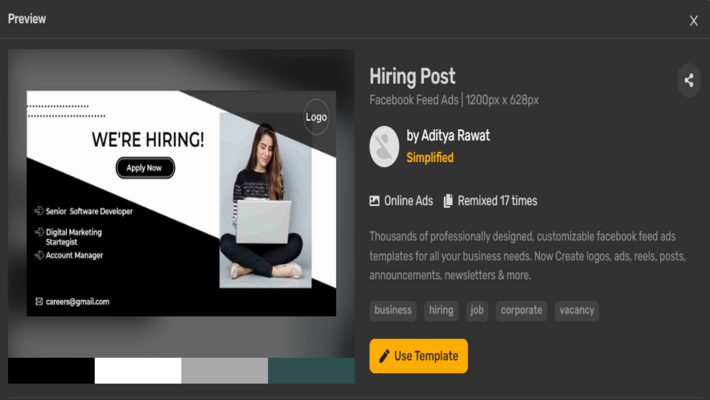Viewport: 710px width, 400px height.
Task: Click the Hiring Post template preview image
Action: [x=181, y=203]
